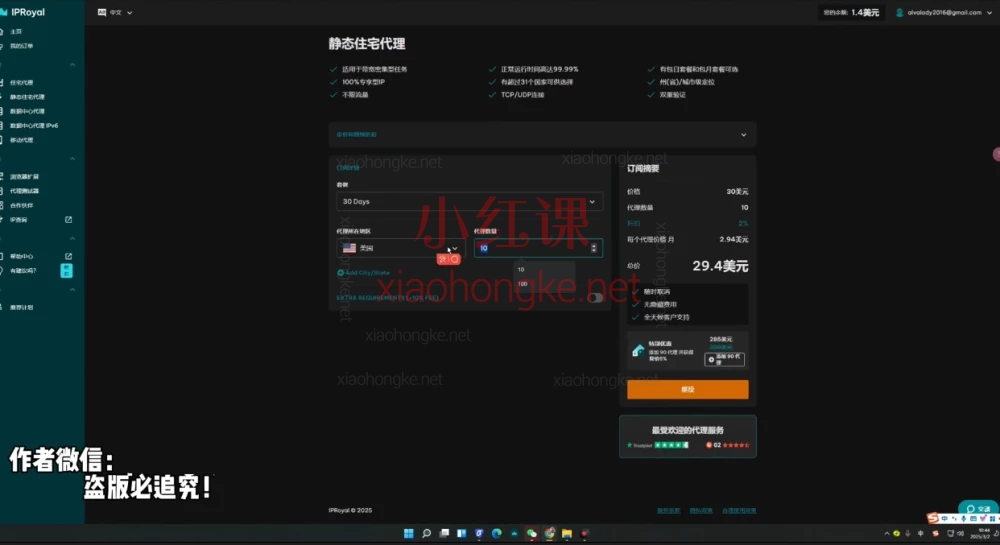The image size is (1000, 545).
Task: Open 数据中心代理 IPv6 in the sidebar
Action: click(33, 126)
